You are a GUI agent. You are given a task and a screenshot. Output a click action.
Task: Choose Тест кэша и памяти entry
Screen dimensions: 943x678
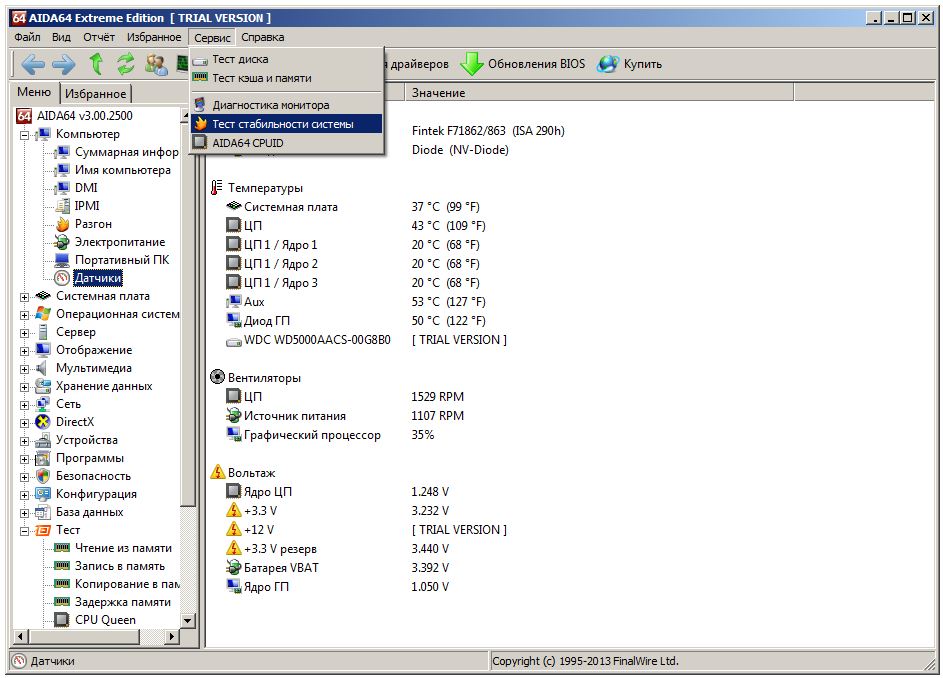tap(286, 78)
